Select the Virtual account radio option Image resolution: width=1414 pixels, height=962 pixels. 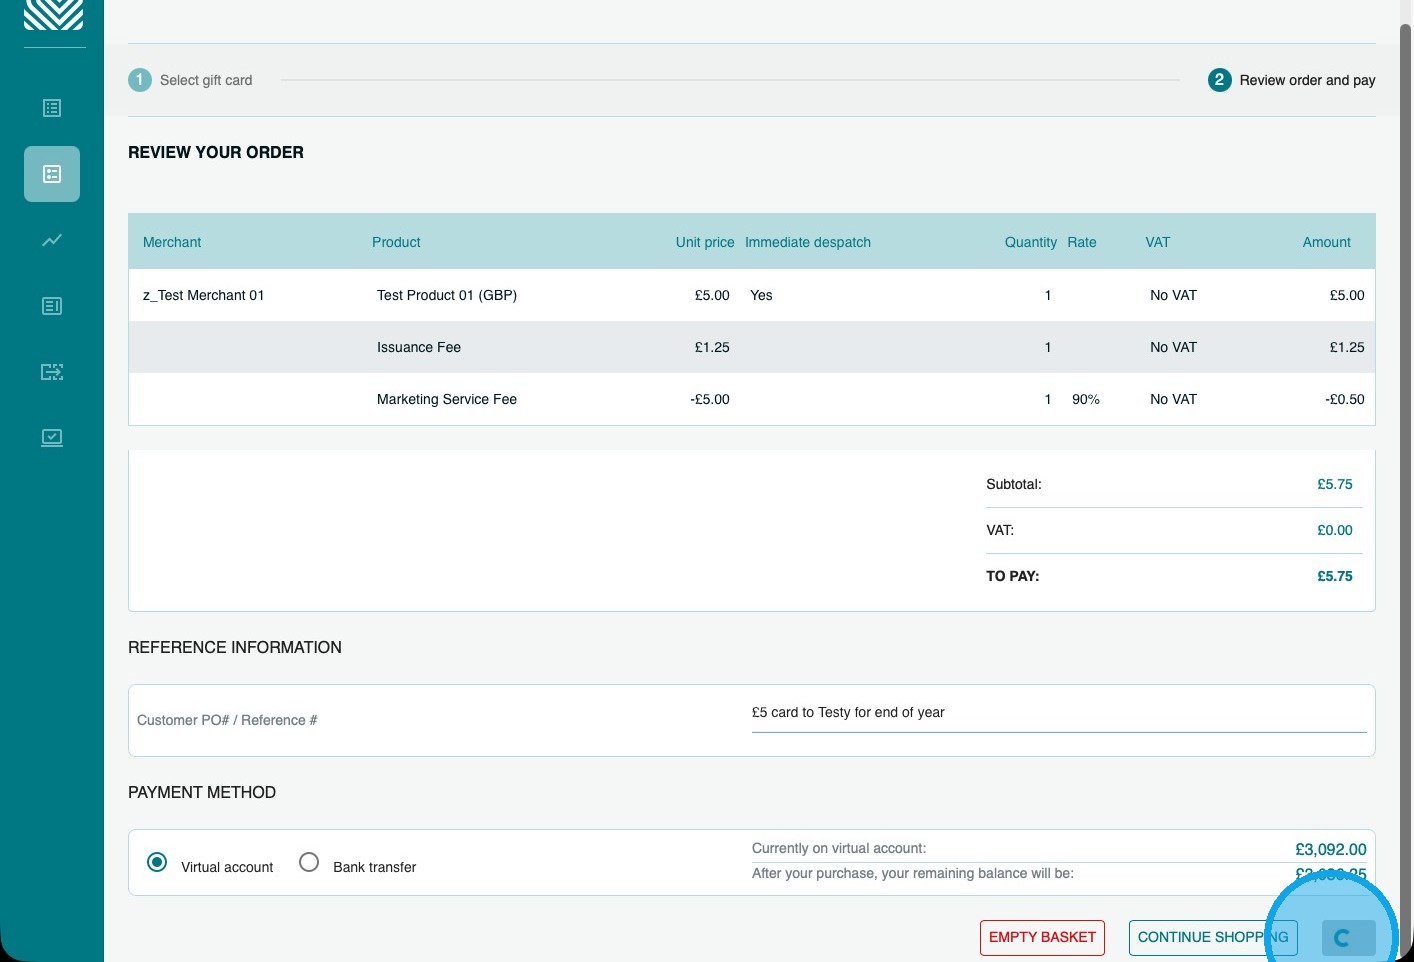pyautogui.click(x=157, y=862)
